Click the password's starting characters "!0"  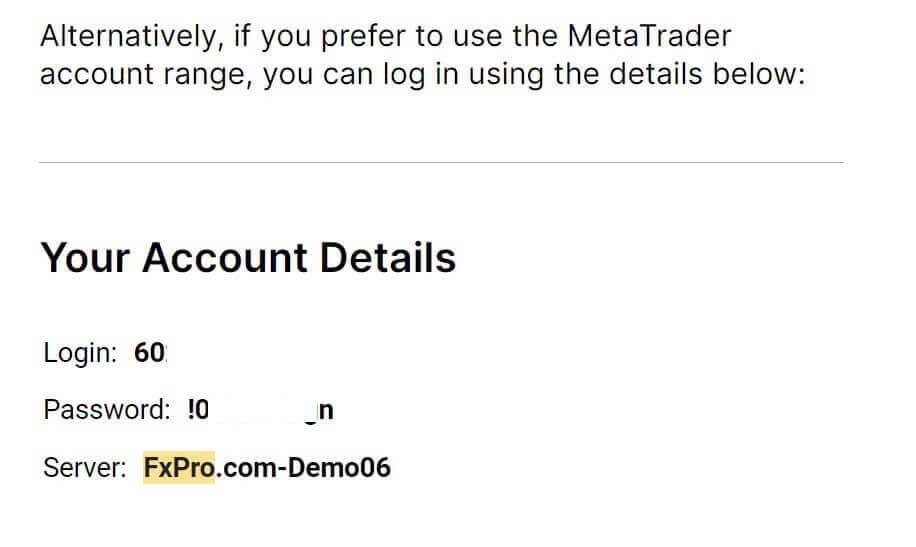[x=198, y=410]
